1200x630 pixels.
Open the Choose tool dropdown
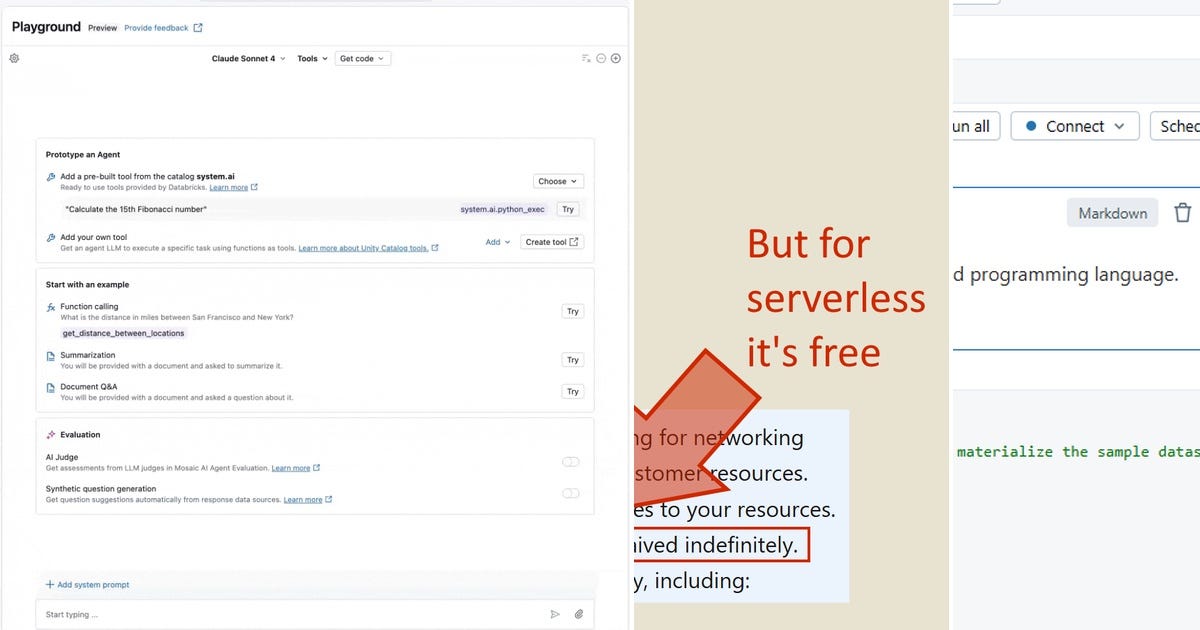[x=557, y=181]
